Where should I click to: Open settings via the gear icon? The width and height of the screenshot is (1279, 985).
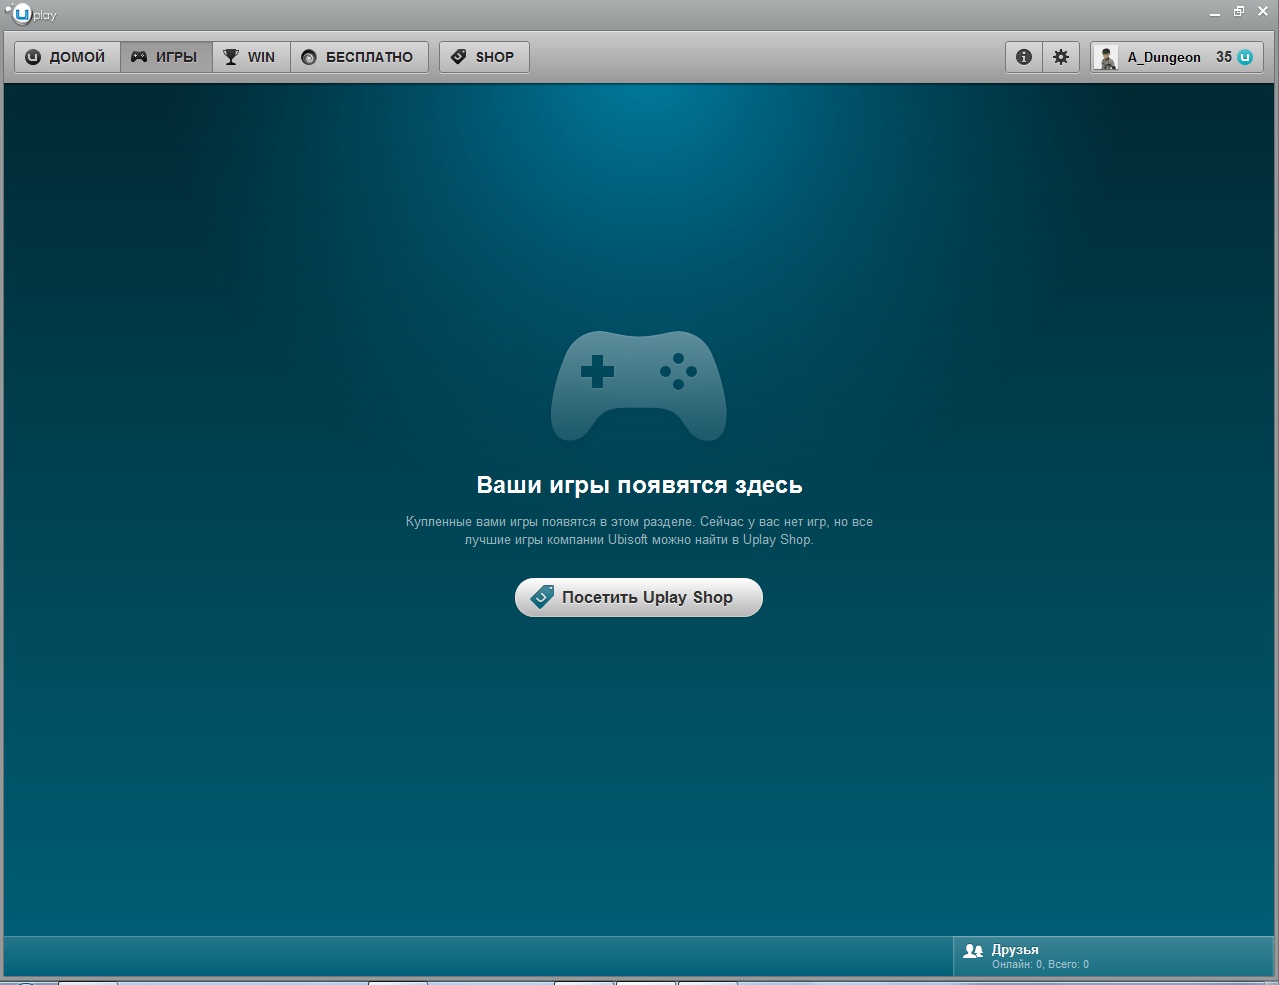point(1061,57)
